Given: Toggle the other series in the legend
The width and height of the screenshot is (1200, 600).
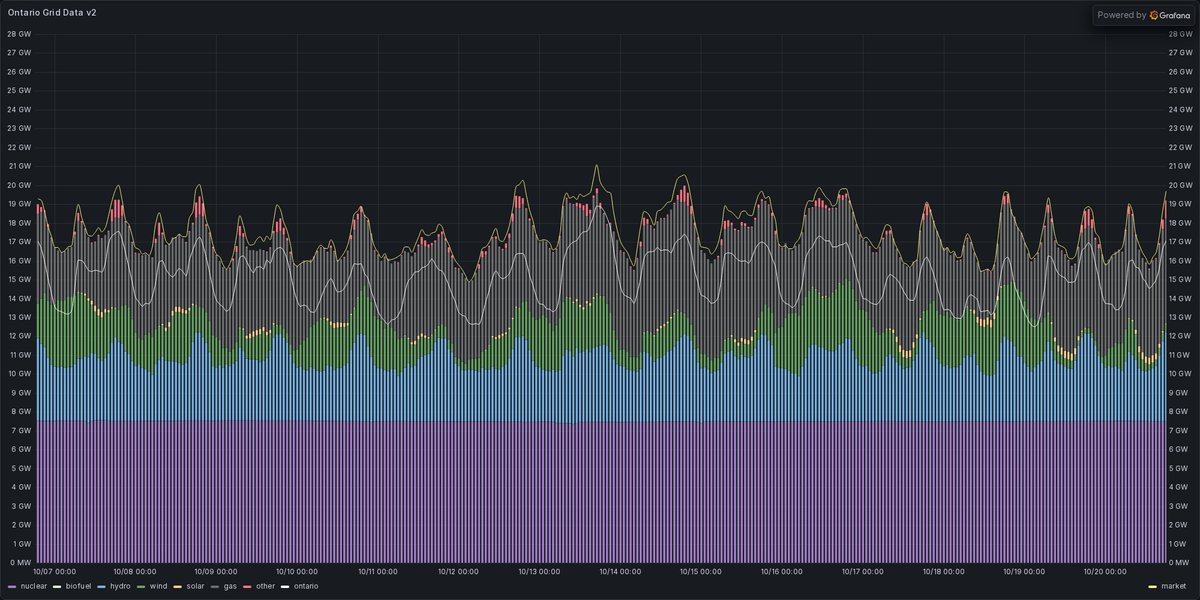Looking at the screenshot, I should click(x=265, y=586).
